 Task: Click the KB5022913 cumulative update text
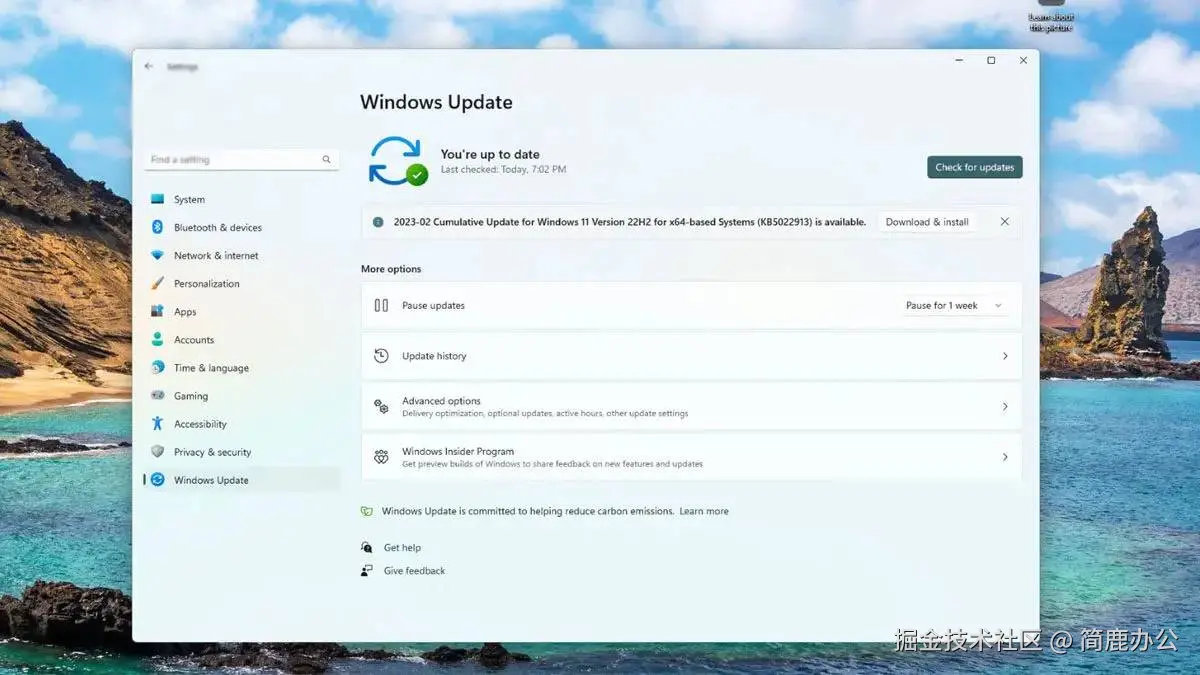630,222
